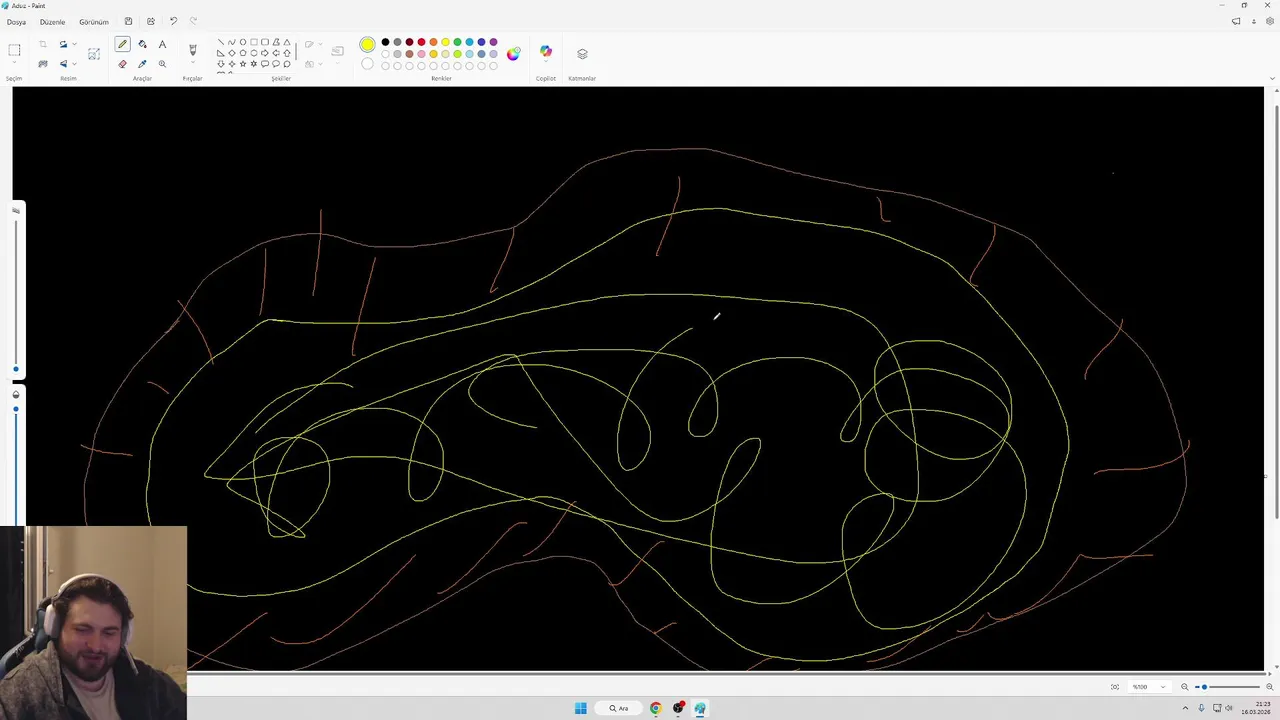
Task: Pick the down arrow shape
Action: click(220, 64)
